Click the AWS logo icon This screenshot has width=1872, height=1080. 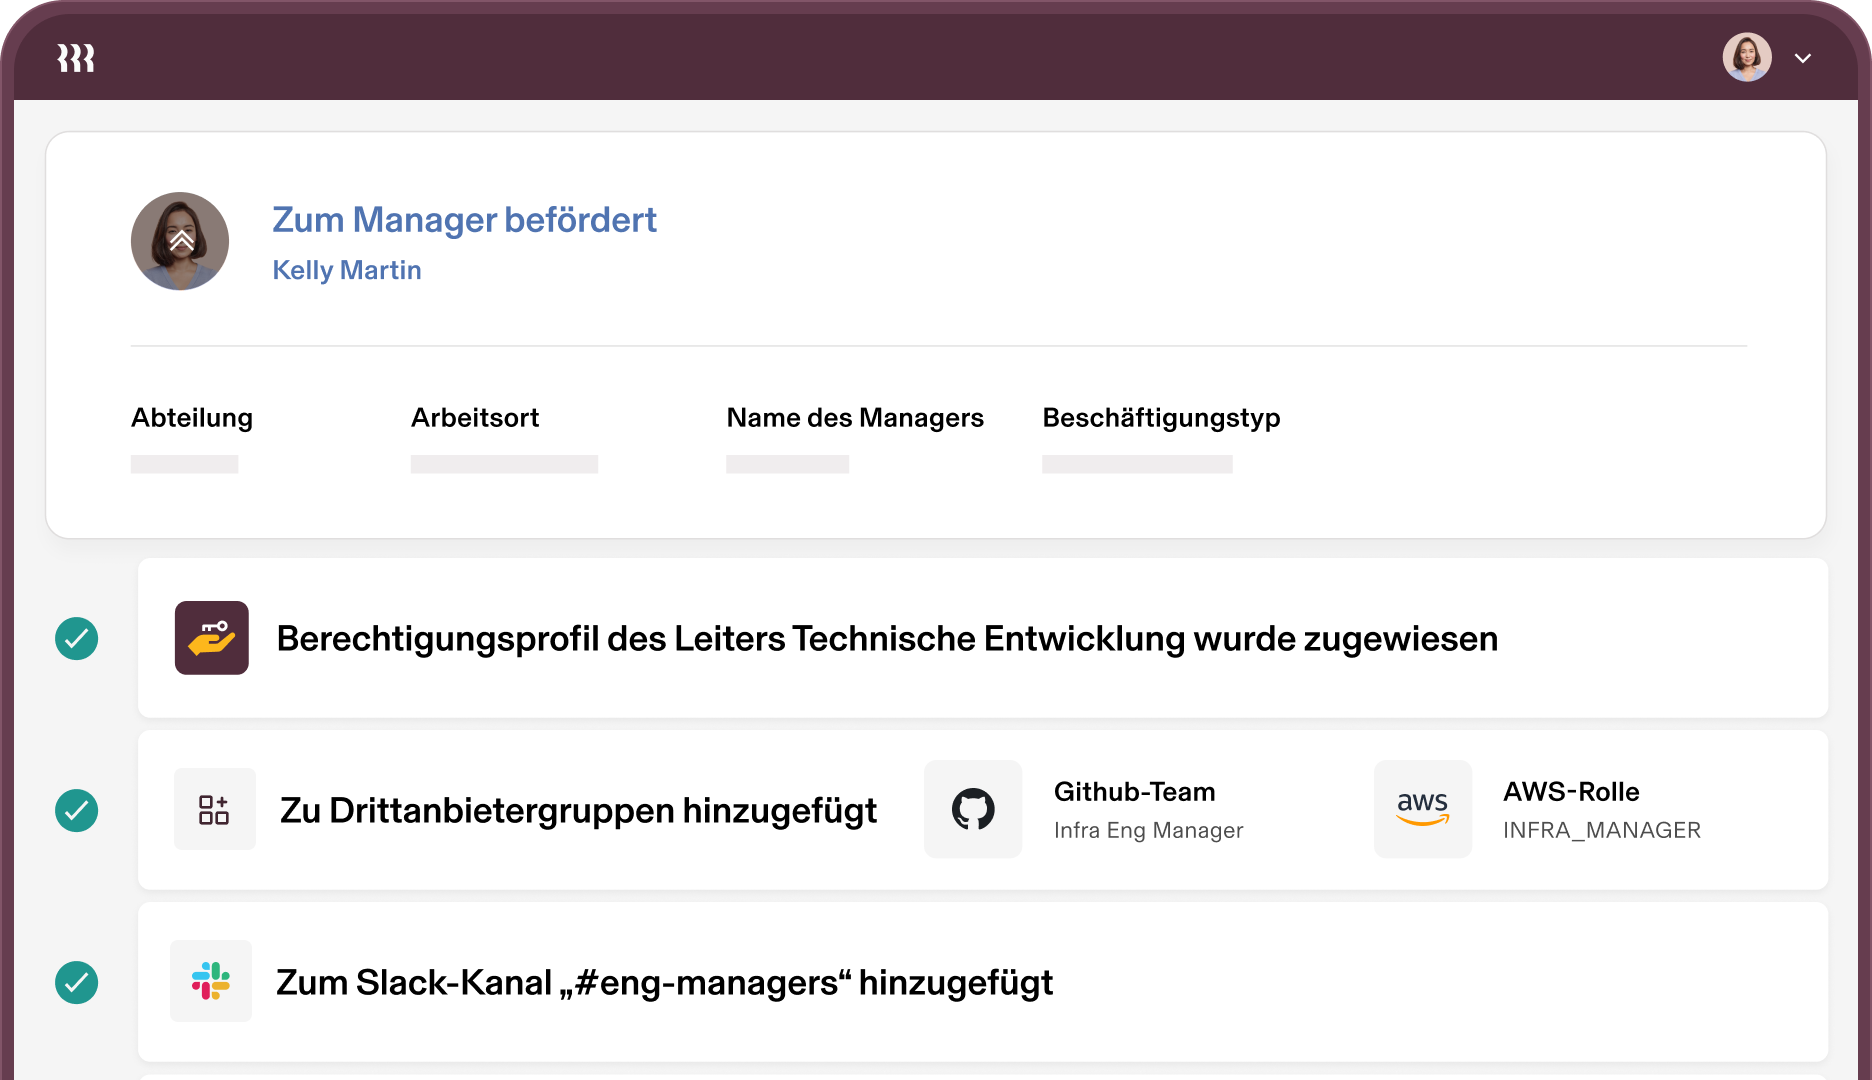(1422, 809)
